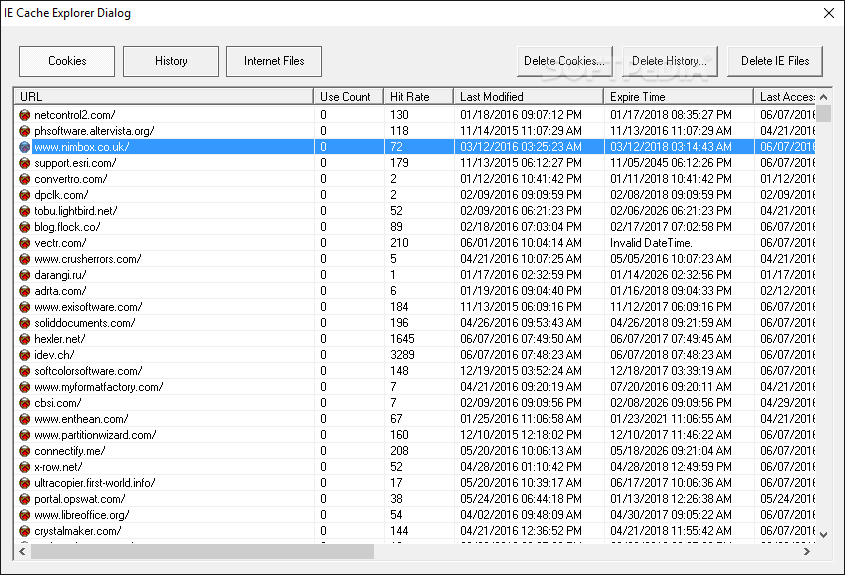Click hit rate value 210

pyautogui.click(x=399, y=243)
